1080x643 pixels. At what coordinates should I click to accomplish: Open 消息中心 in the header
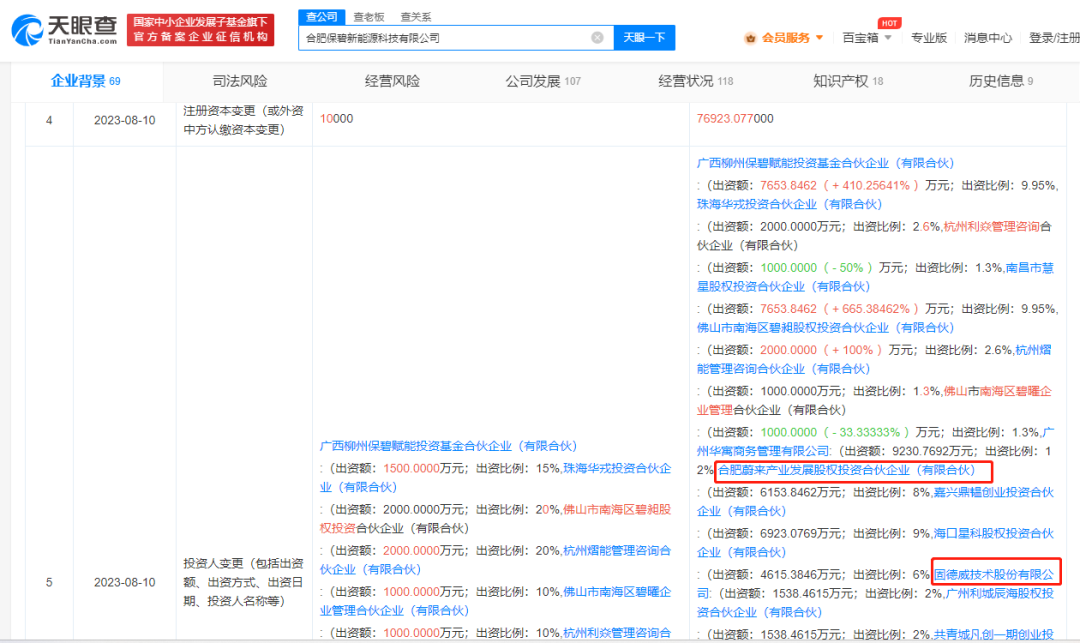pos(987,38)
